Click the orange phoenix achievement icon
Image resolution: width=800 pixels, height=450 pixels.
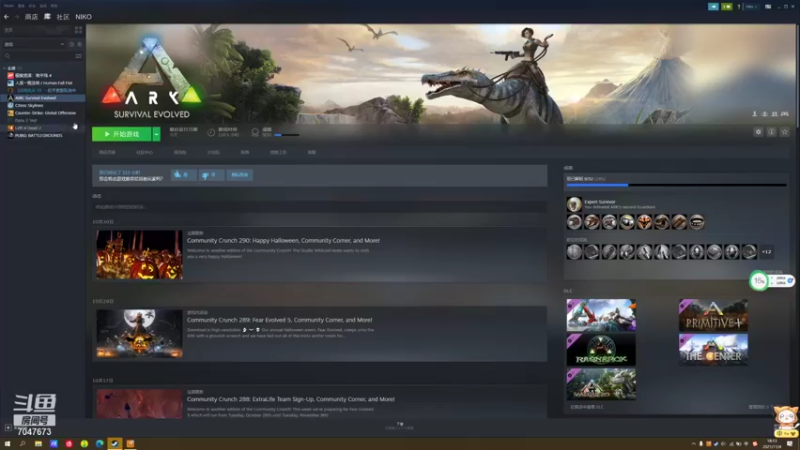pos(644,222)
